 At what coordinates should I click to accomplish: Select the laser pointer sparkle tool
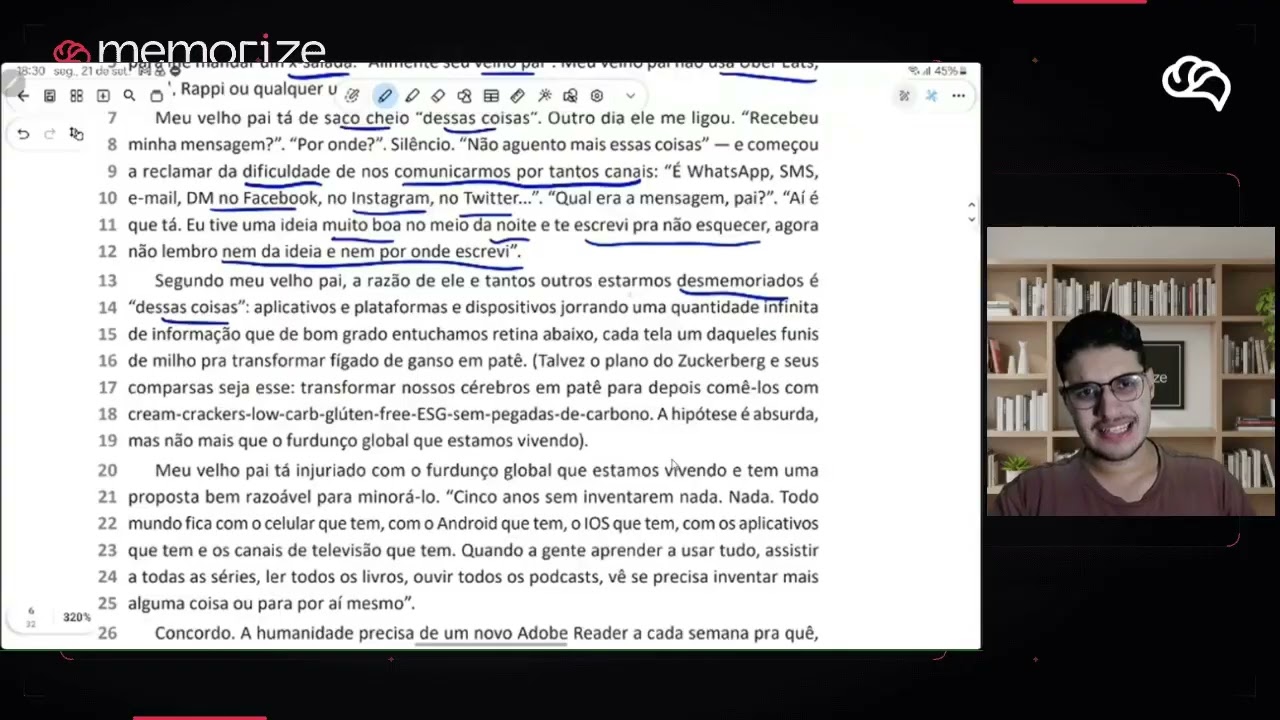[544, 96]
